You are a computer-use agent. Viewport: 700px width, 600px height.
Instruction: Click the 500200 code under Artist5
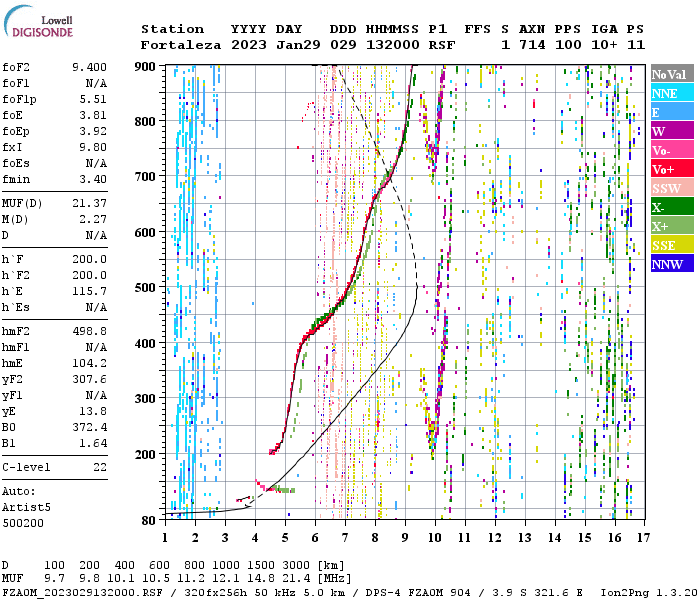click(23, 523)
